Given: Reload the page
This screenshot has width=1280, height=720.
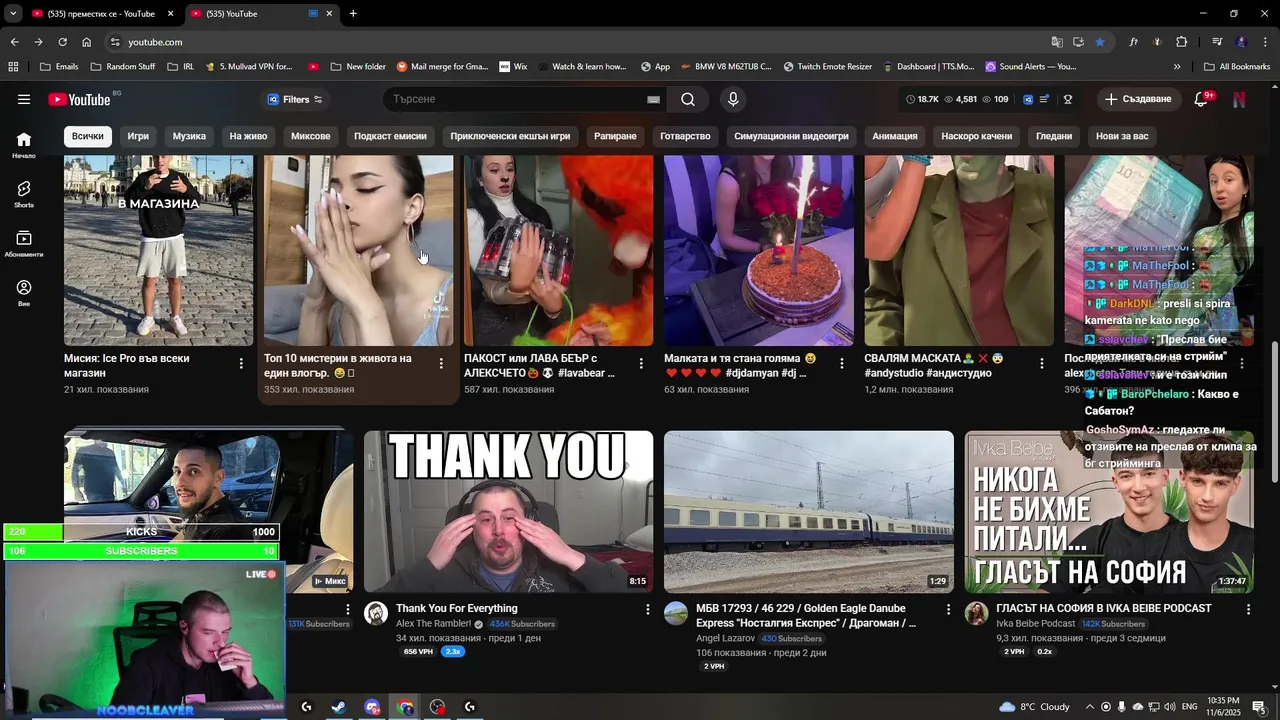Looking at the screenshot, I should (62, 42).
